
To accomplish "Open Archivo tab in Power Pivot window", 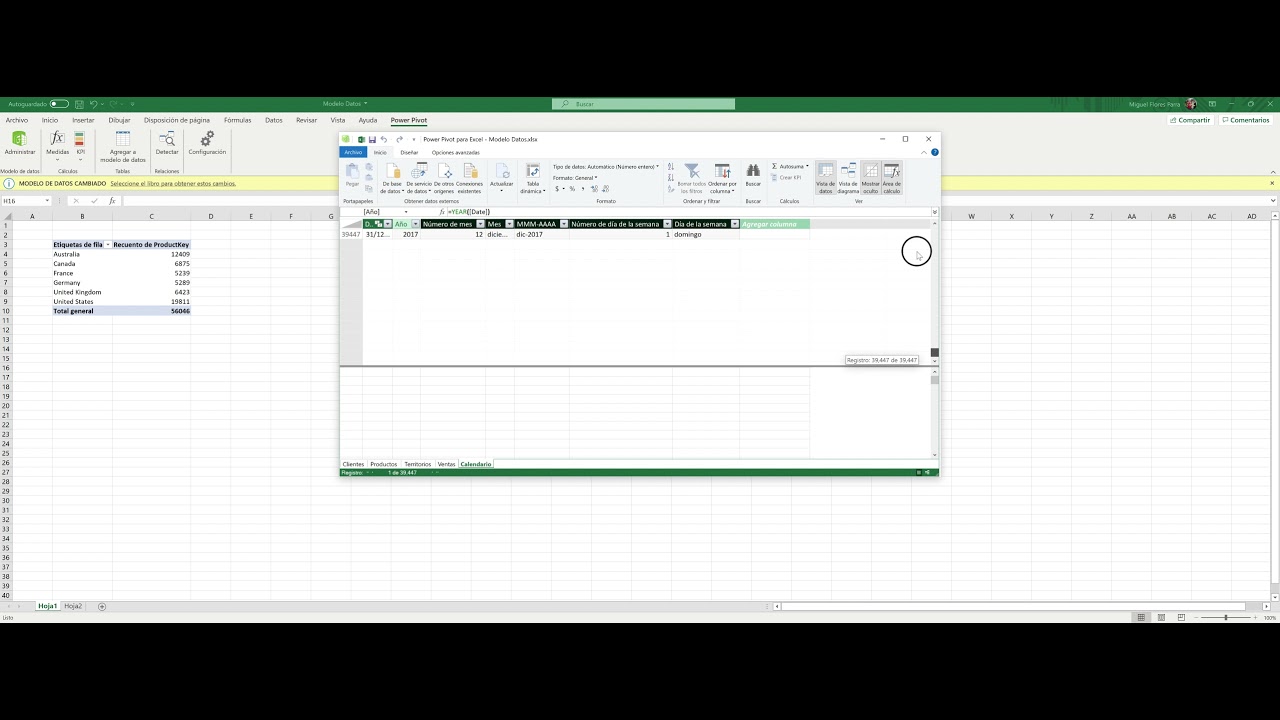I will point(353,152).
